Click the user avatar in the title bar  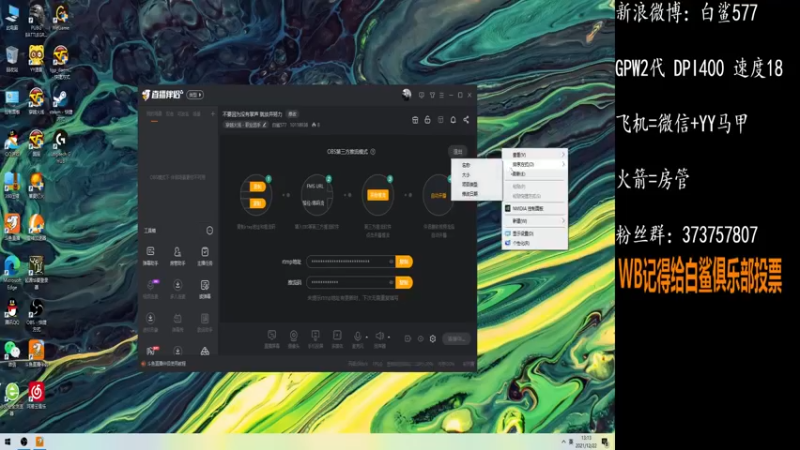(407, 94)
